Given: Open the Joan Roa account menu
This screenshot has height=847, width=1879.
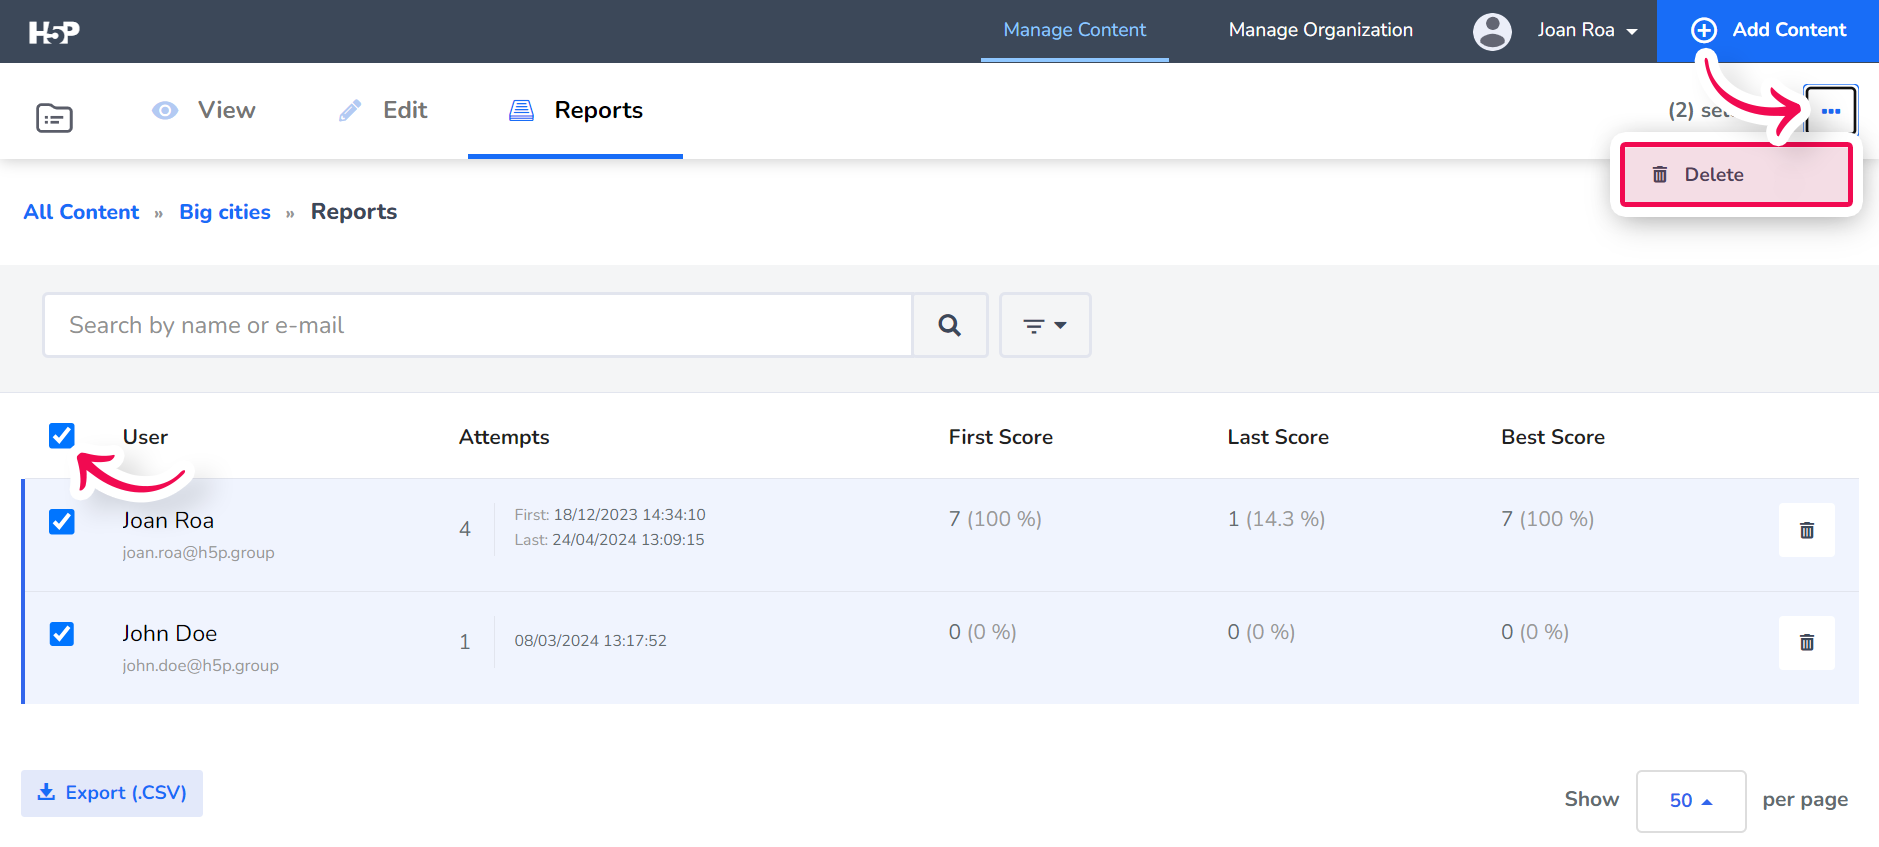Looking at the screenshot, I should point(1587,30).
